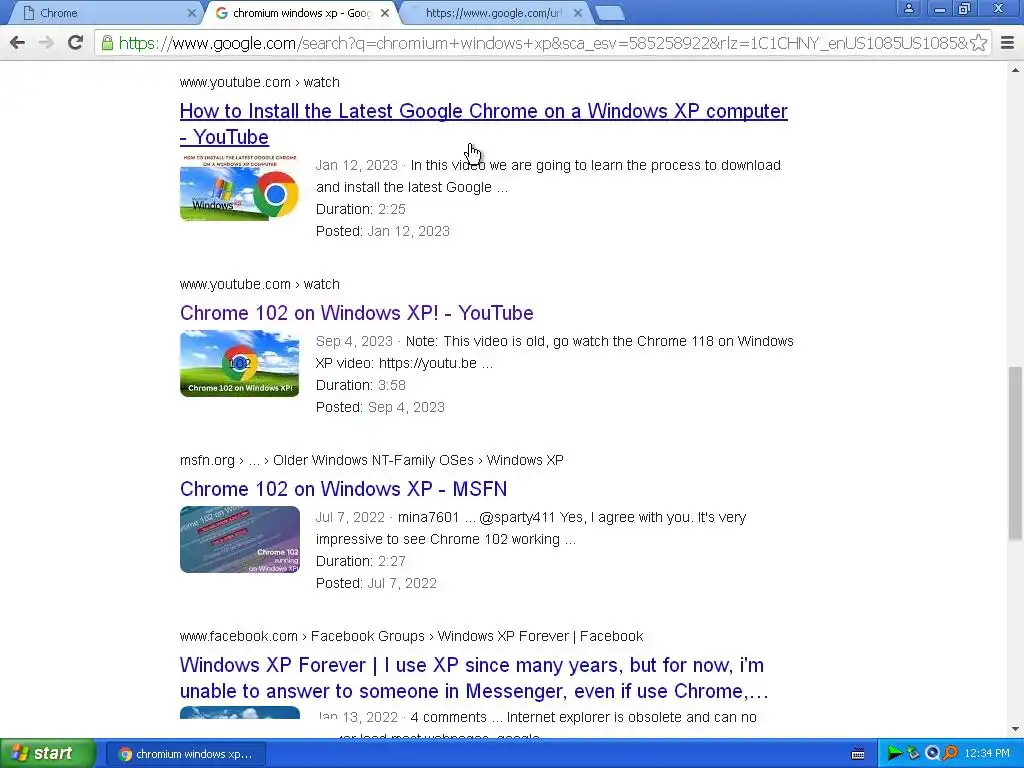1024x768 pixels.
Task: Bookmark this page with the star icon
Action: 978,43
